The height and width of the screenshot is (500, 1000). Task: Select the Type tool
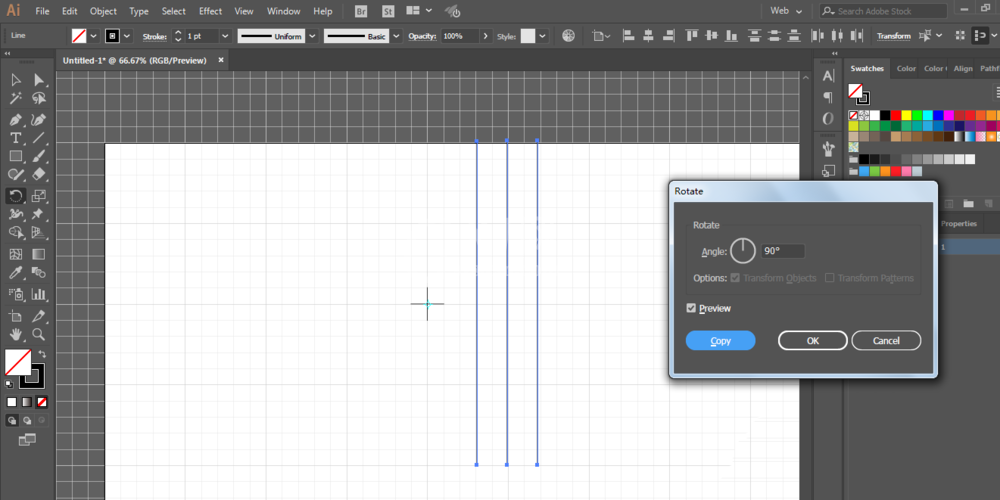(x=16, y=138)
